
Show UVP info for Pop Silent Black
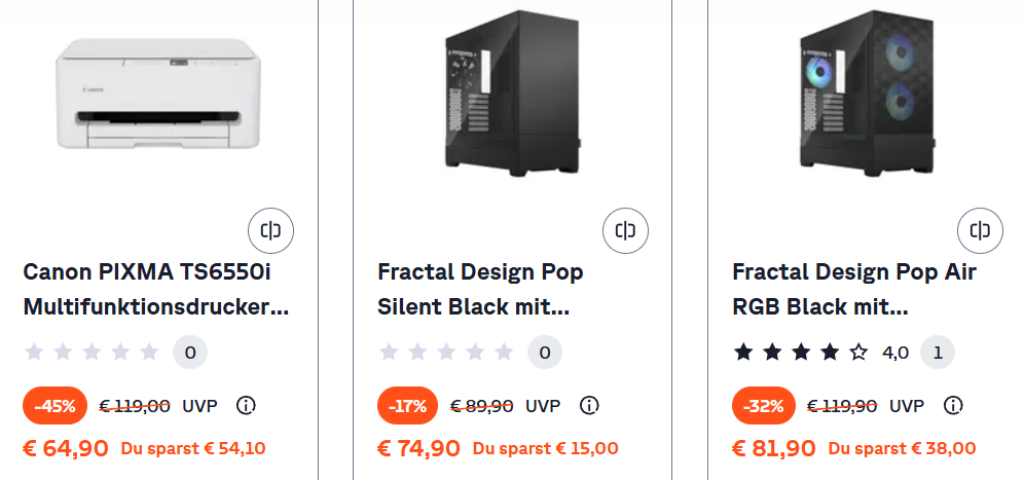coord(590,405)
